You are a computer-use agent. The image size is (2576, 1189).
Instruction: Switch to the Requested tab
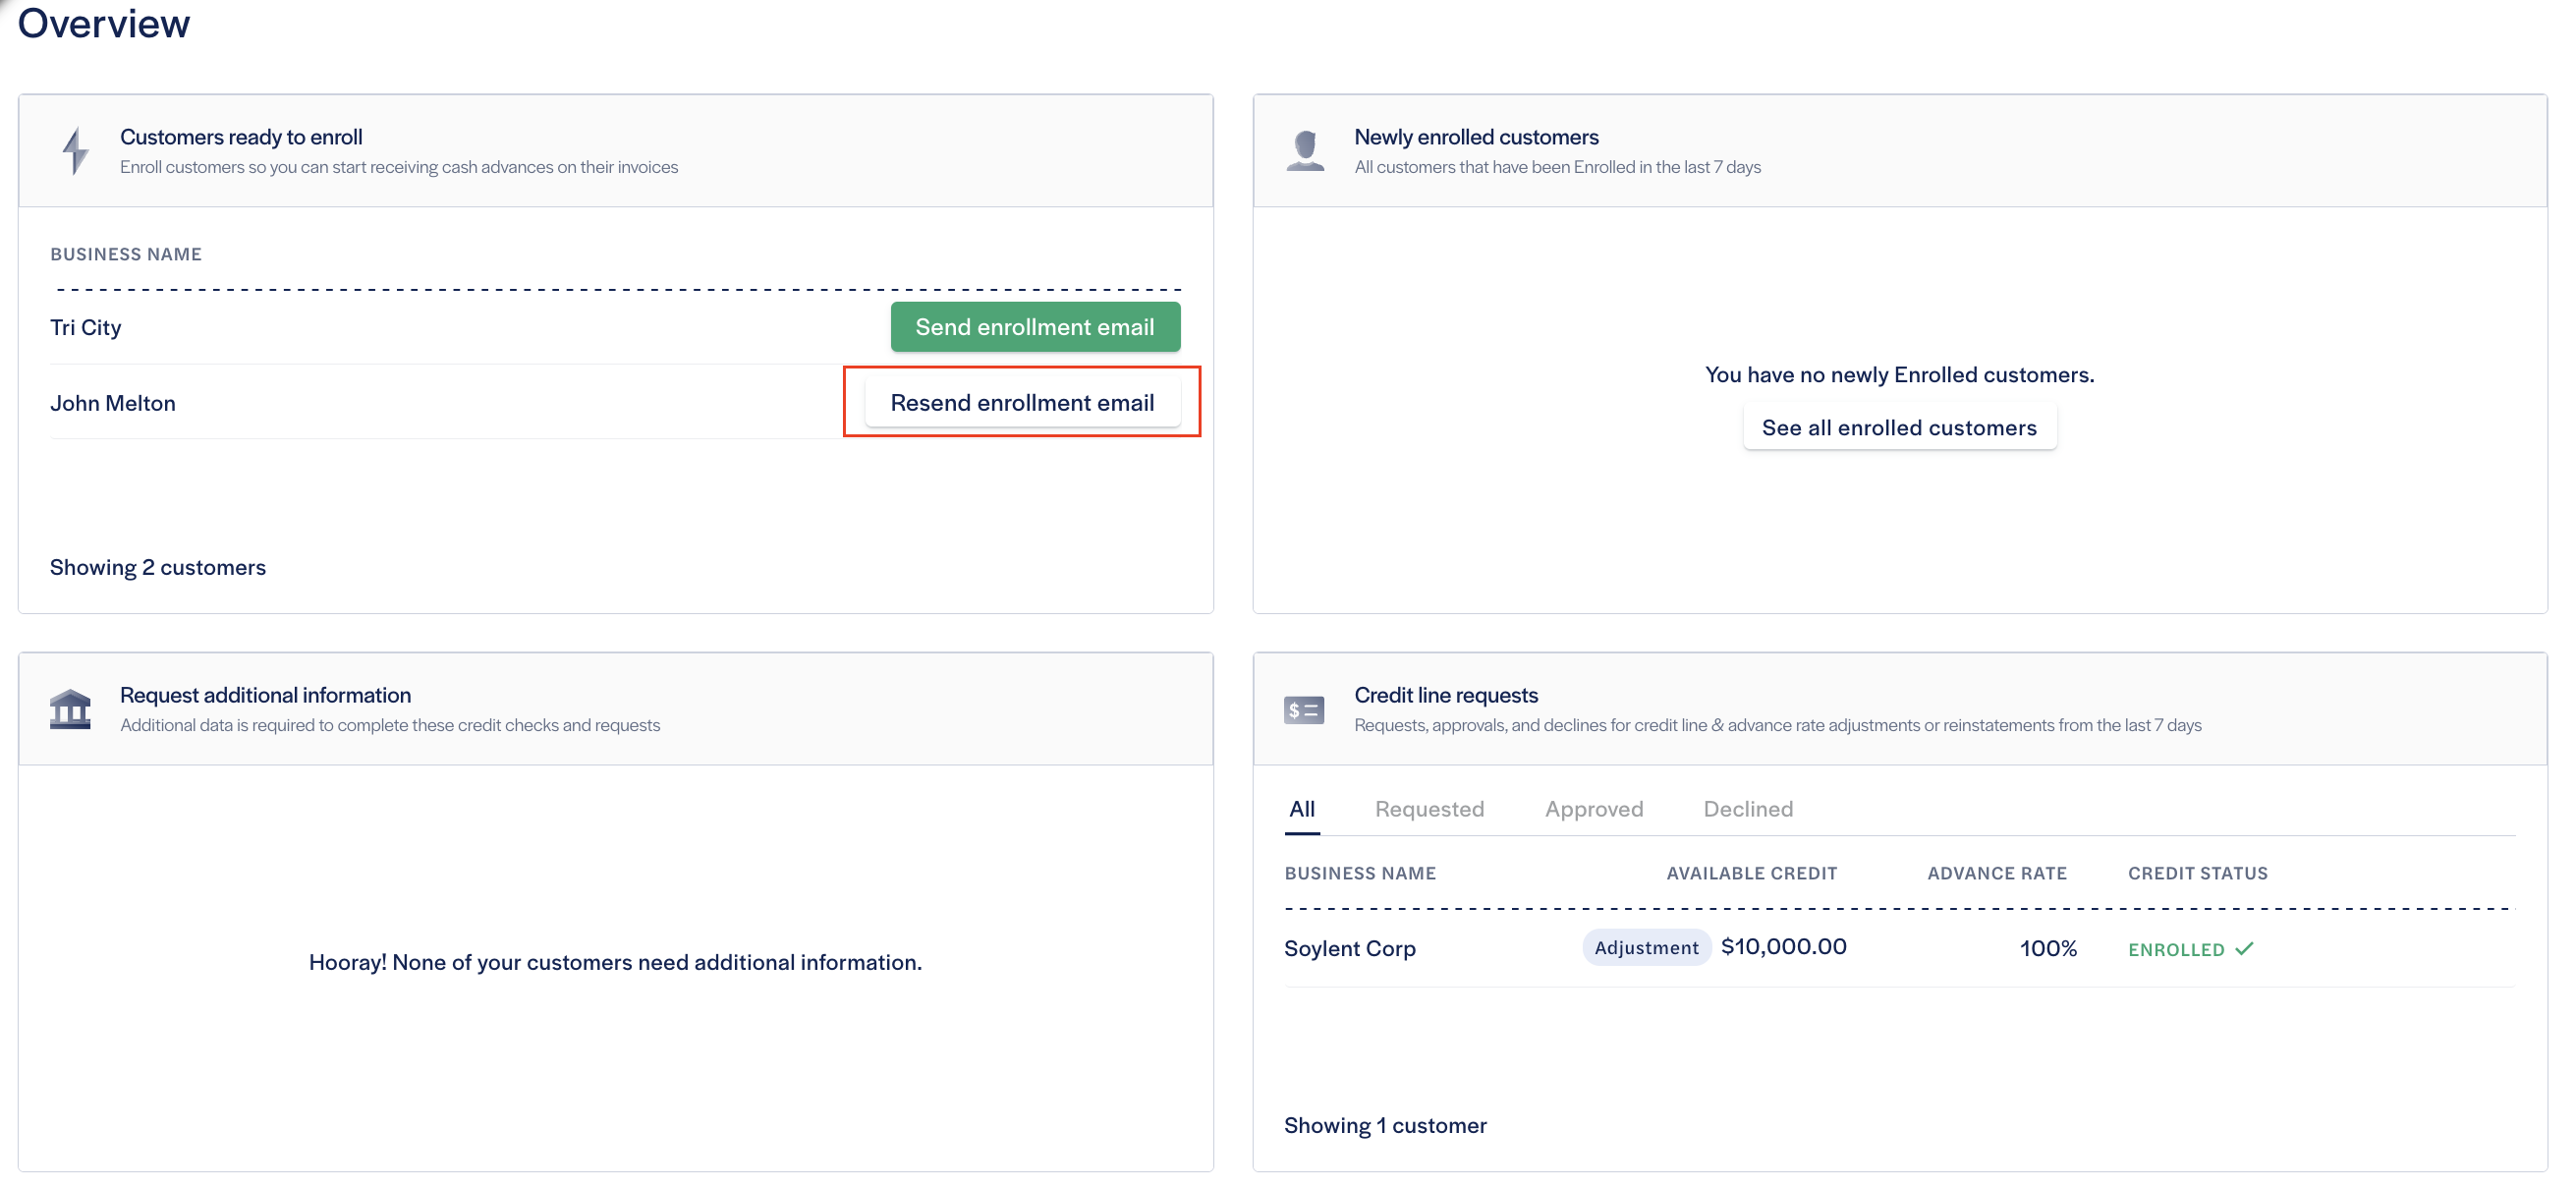(x=1429, y=808)
